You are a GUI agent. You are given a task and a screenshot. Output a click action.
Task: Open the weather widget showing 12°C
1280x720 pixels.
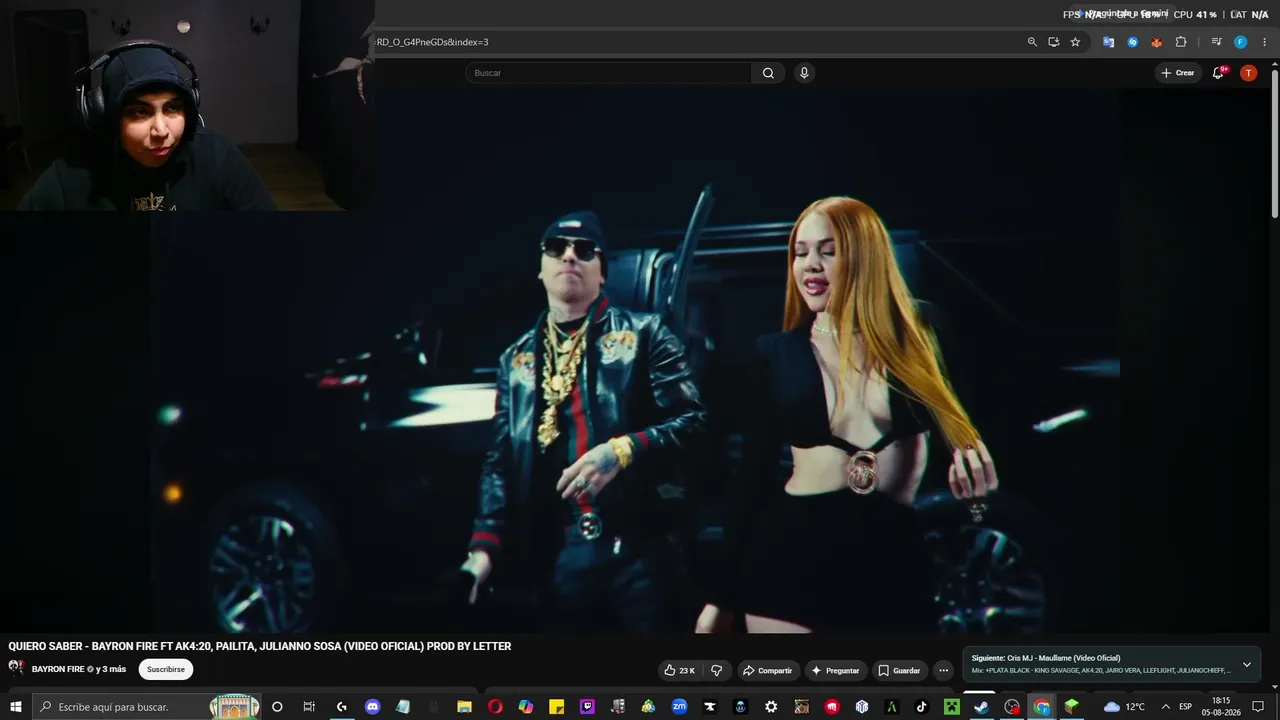pyautogui.click(x=1124, y=707)
